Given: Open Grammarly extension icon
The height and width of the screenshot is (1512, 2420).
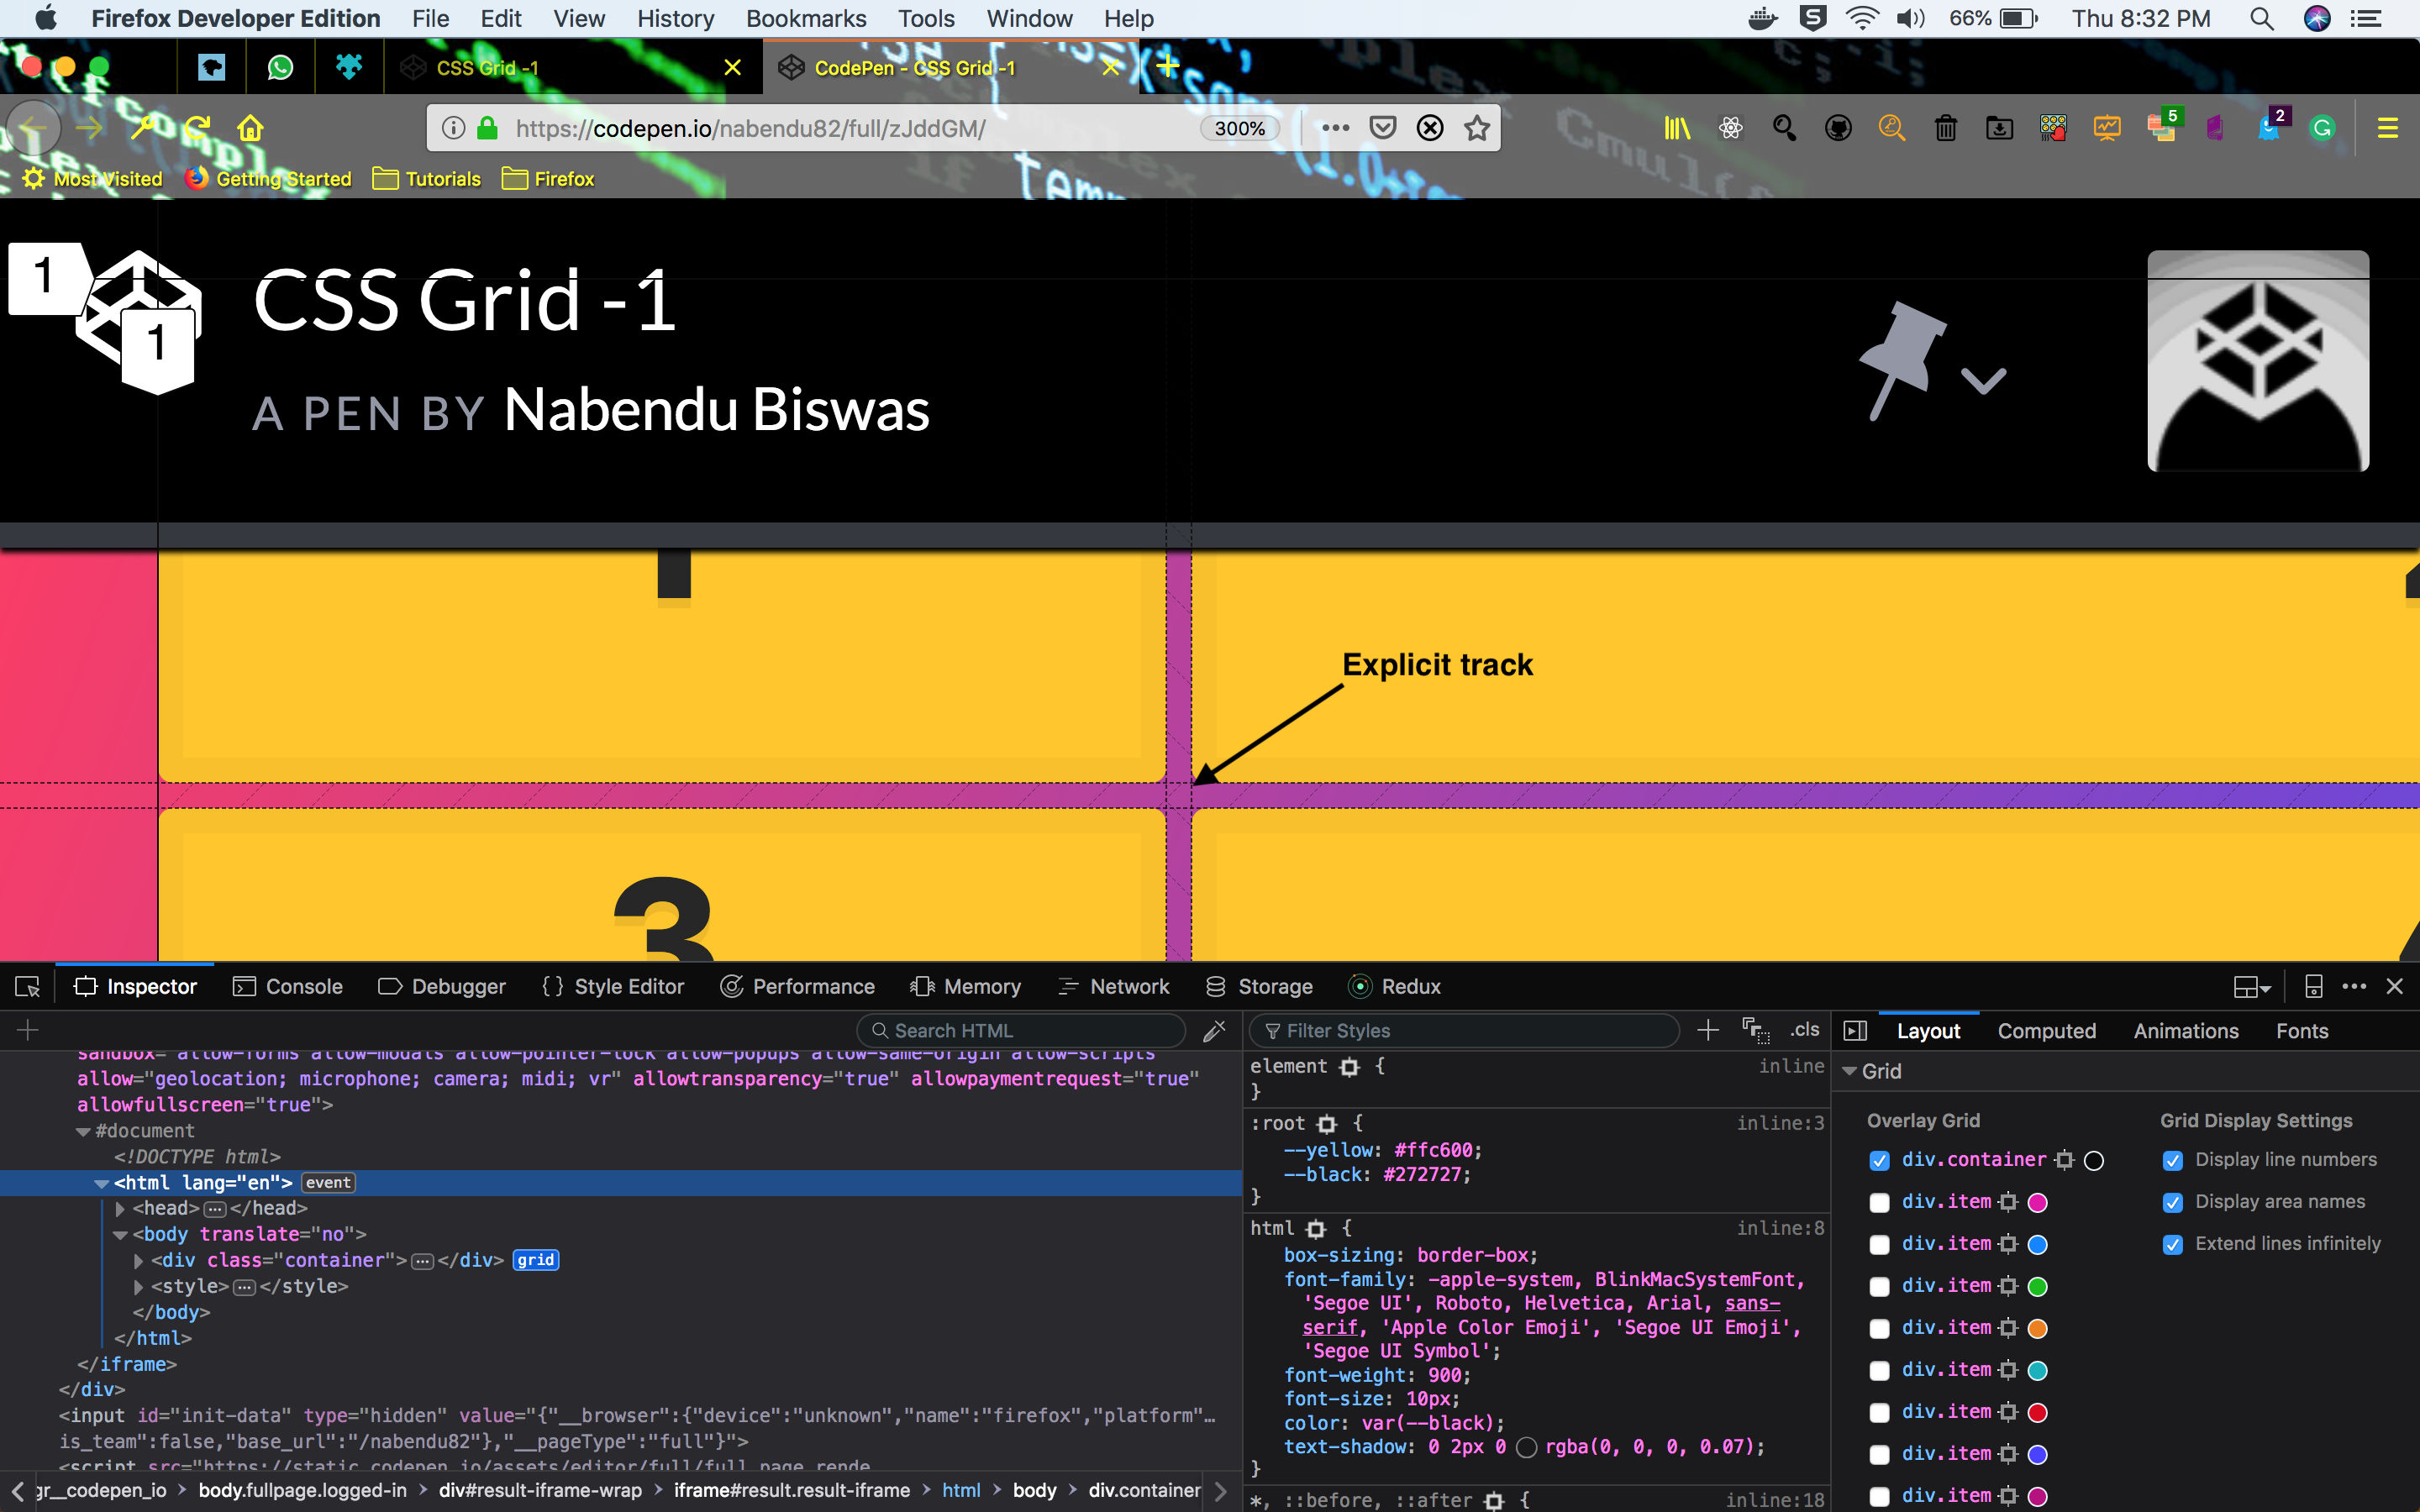Looking at the screenshot, I should [x=2322, y=128].
